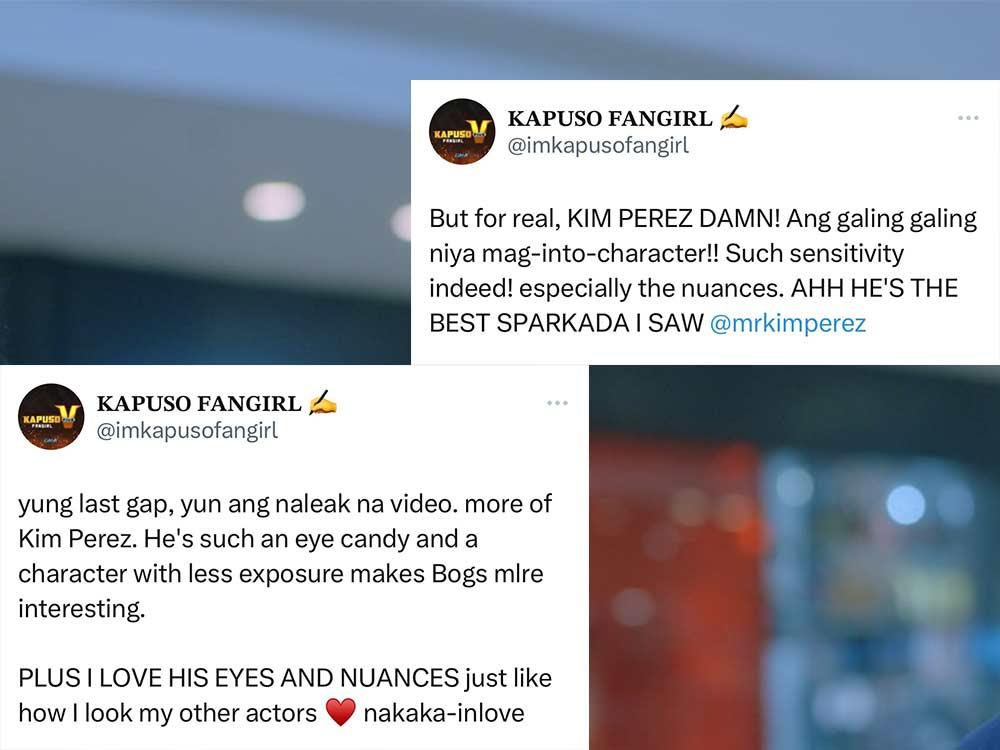Open the more options dots on the upper tweet
The width and height of the screenshot is (1000, 750).
(967, 117)
